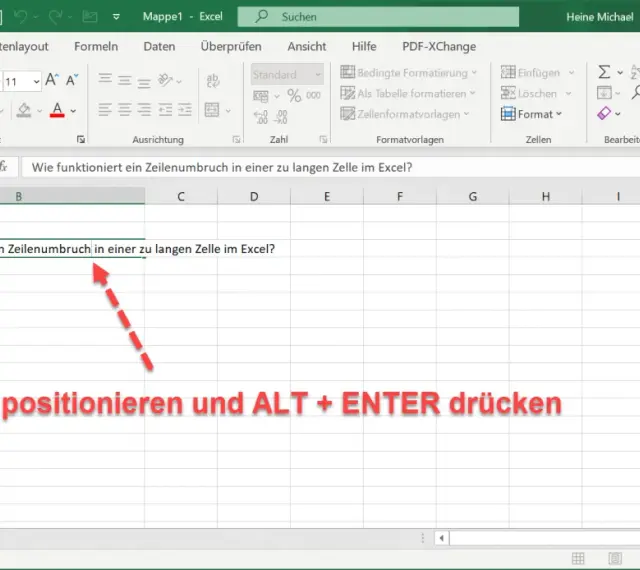Image resolution: width=640 pixels, height=570 pixels.
Task: Open the font color dropdown arrow
Action: pyautogui.click(x=73, y=111)
